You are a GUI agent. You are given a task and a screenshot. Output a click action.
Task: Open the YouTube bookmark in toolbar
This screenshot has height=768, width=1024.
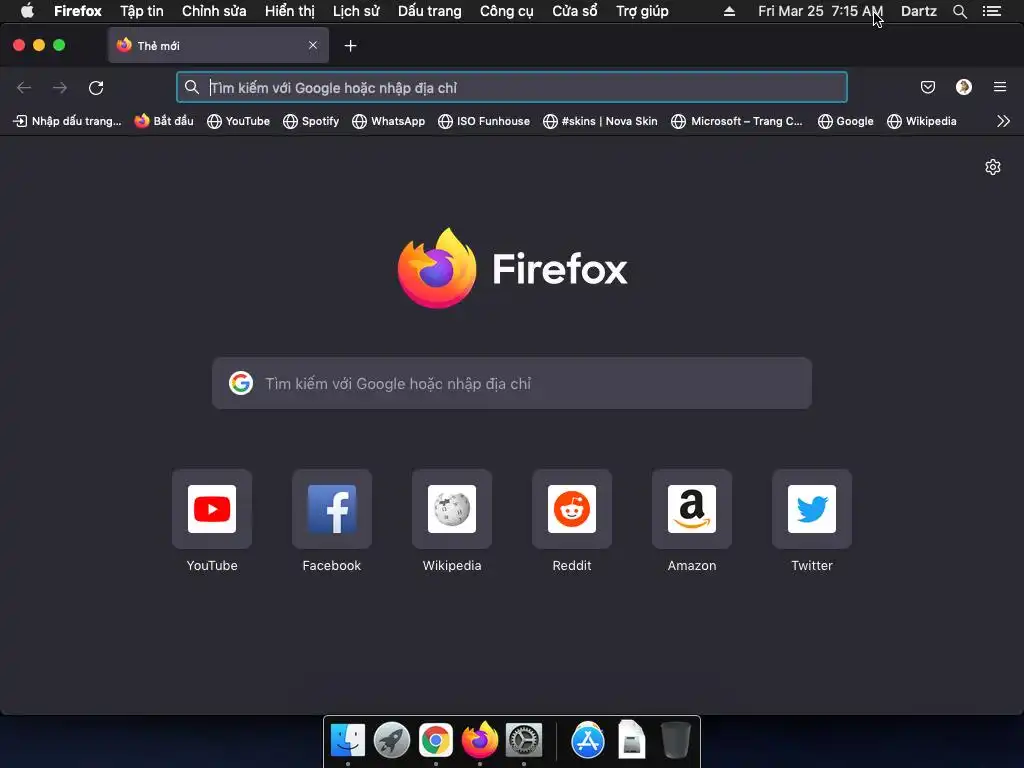[238, 121]
